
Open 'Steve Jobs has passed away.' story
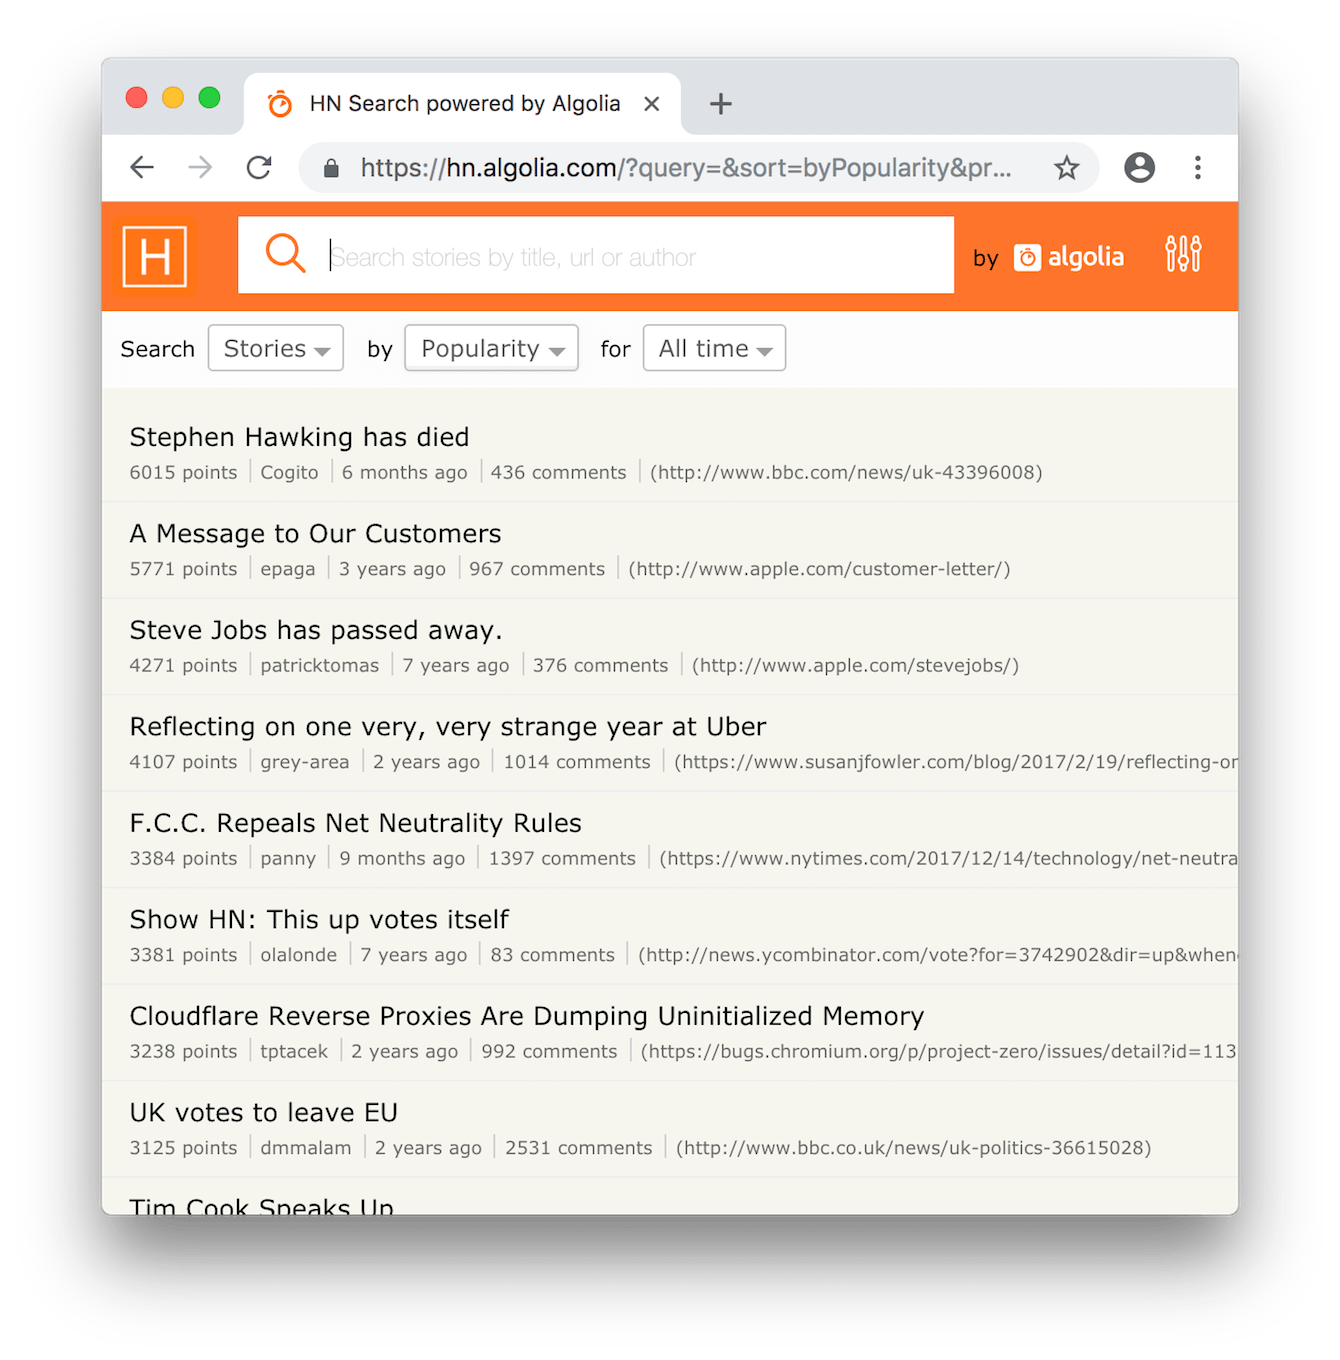316,630
